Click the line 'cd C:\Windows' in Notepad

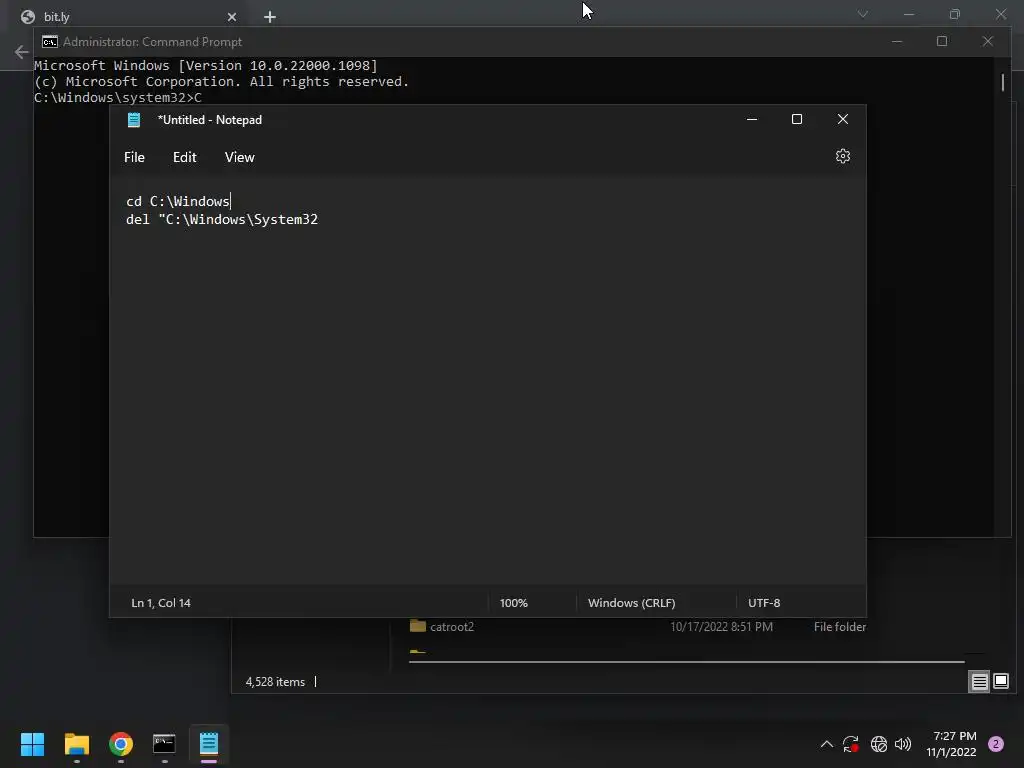pos(178,201)
